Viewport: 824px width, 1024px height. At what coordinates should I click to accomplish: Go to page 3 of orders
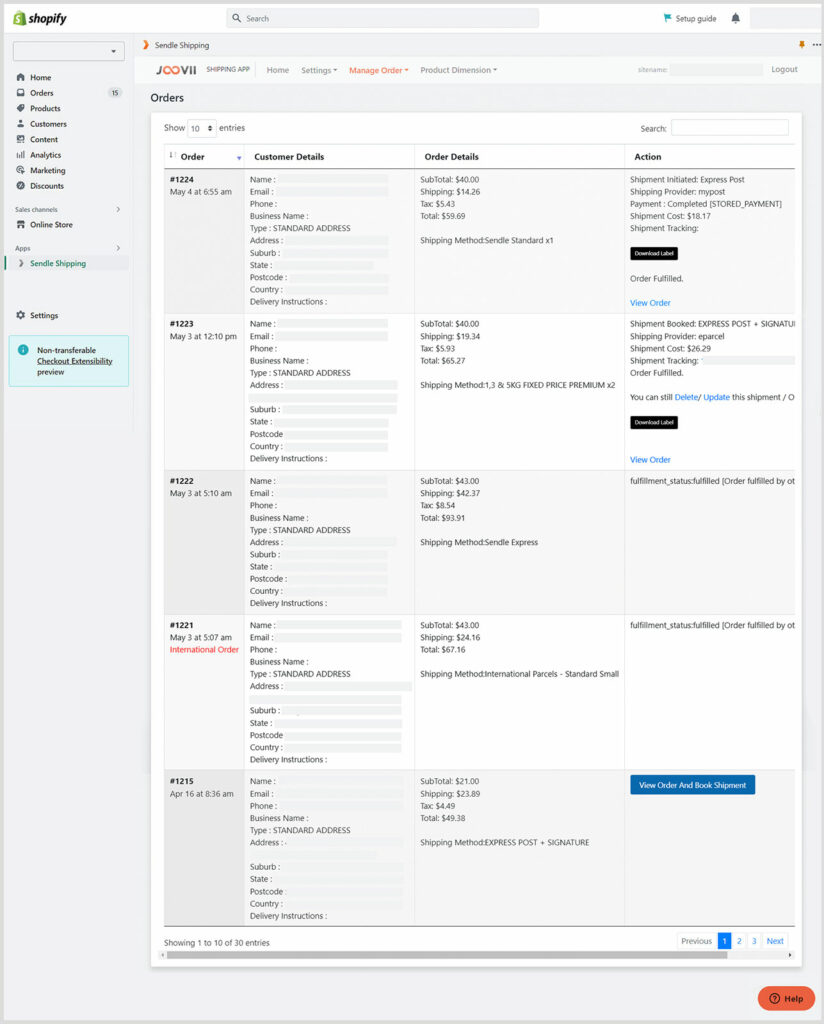tap(754, 941)
